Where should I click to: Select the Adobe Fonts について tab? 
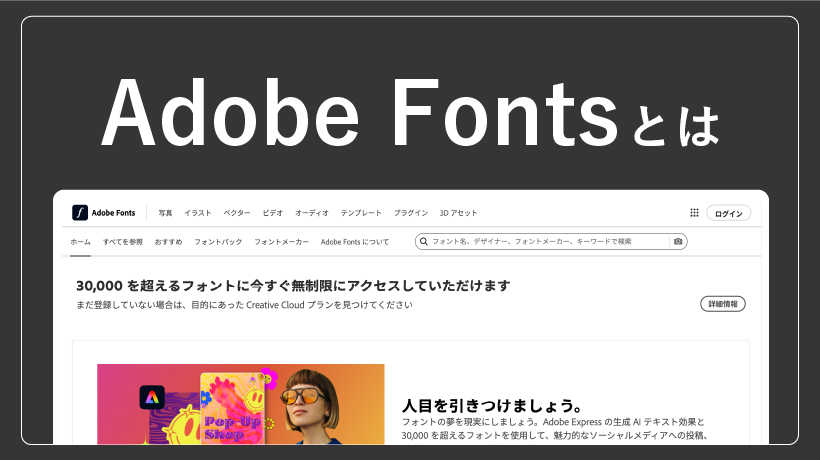(355, 242)
